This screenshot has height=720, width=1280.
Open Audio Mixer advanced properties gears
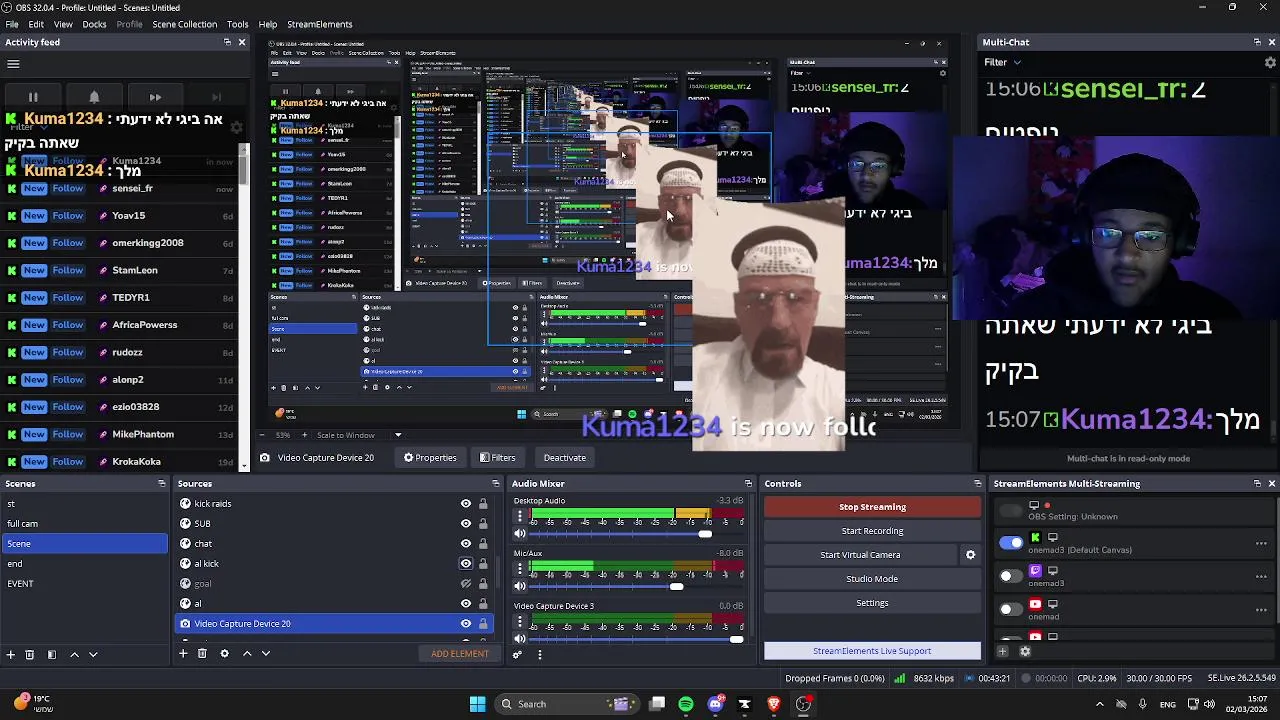(517, 655)
